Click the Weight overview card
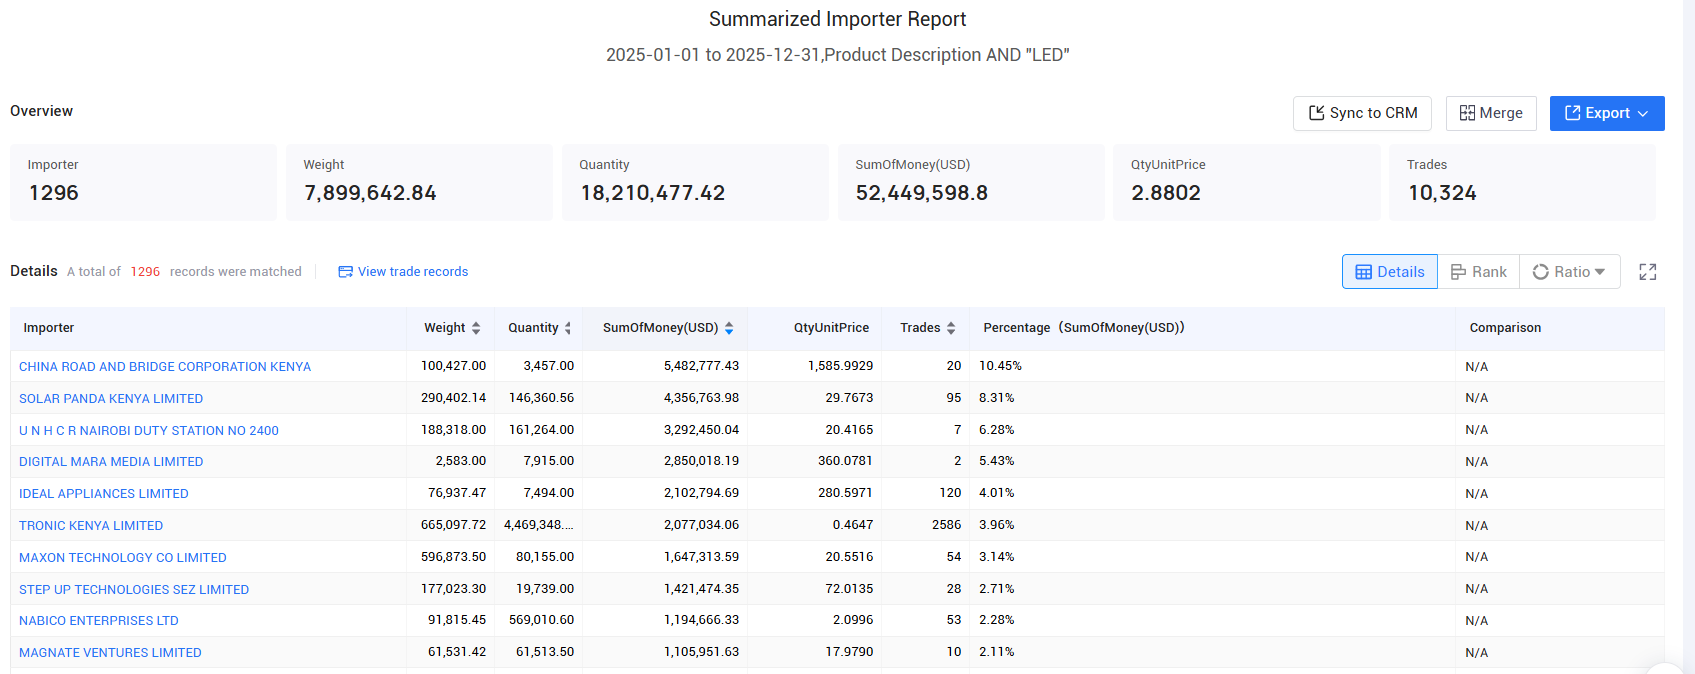Viewport: 1695px width, 674px height. click(419, 182)
